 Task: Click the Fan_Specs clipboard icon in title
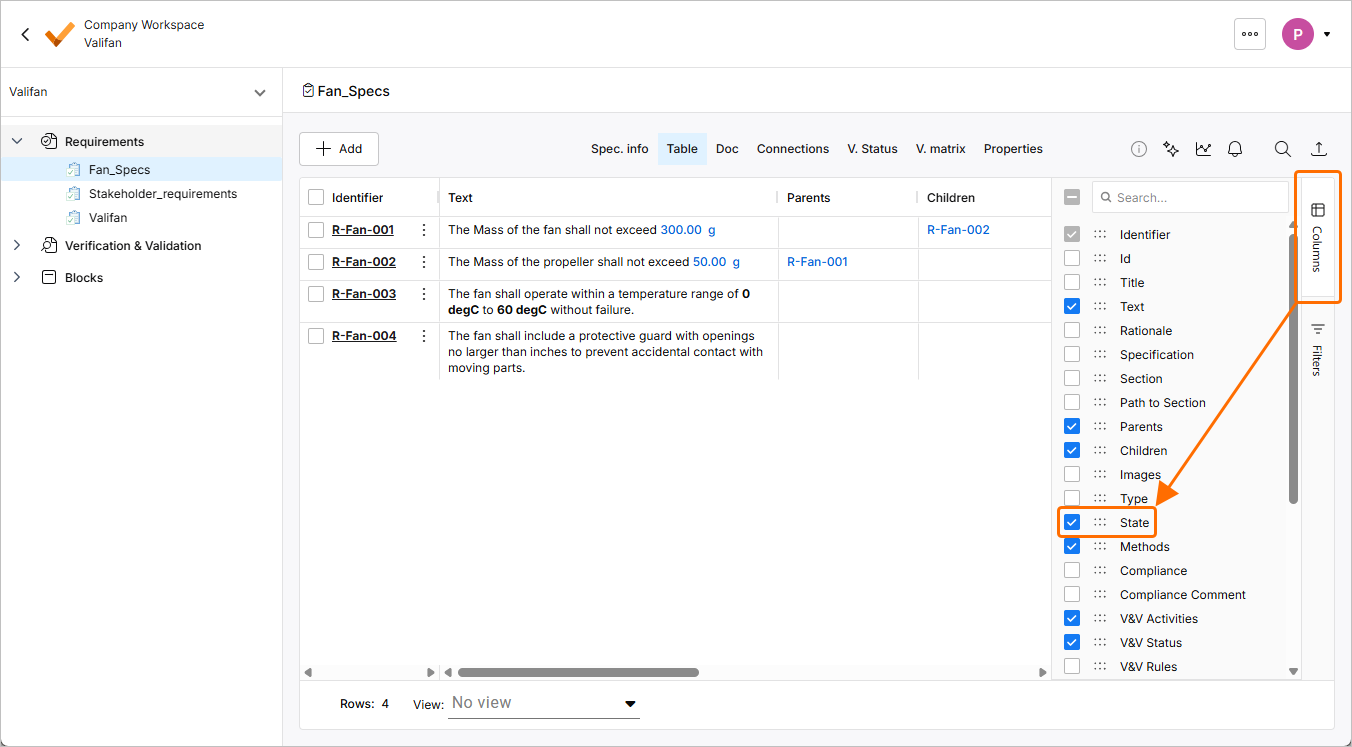(308, 91)
